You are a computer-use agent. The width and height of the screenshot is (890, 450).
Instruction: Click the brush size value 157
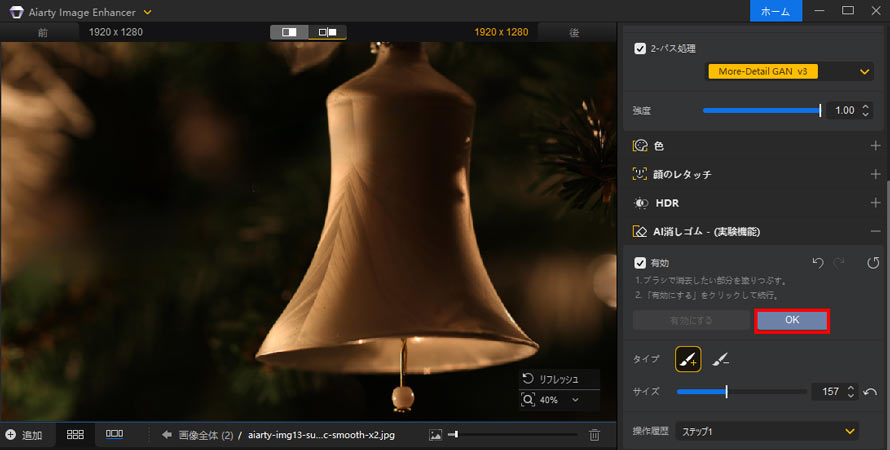click(830, 392)
